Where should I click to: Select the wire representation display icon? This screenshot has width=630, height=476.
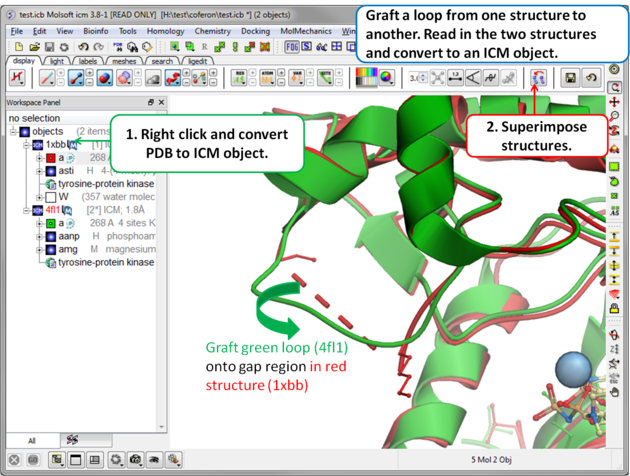(x=47, y=78)
